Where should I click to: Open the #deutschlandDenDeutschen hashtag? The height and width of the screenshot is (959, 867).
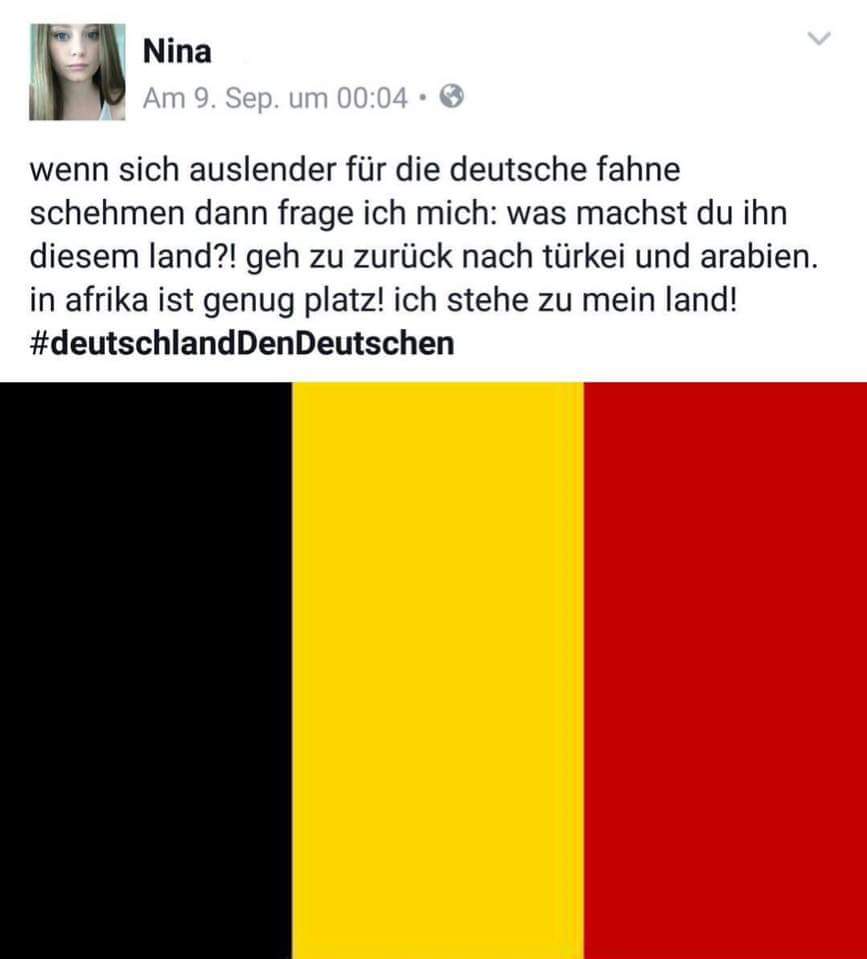pyautogui.click(x=242, y=344)
